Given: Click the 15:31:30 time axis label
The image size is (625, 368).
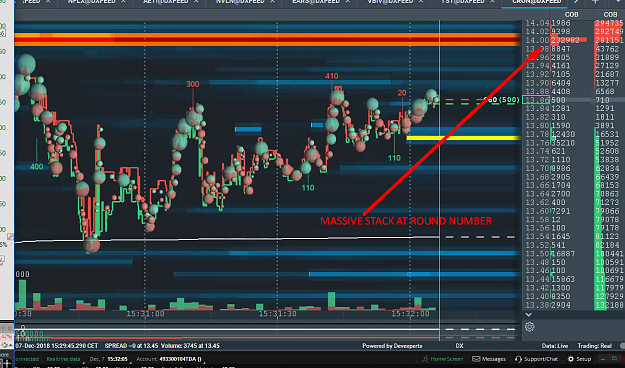Looking at the screenshot, I should click(278, 314).
